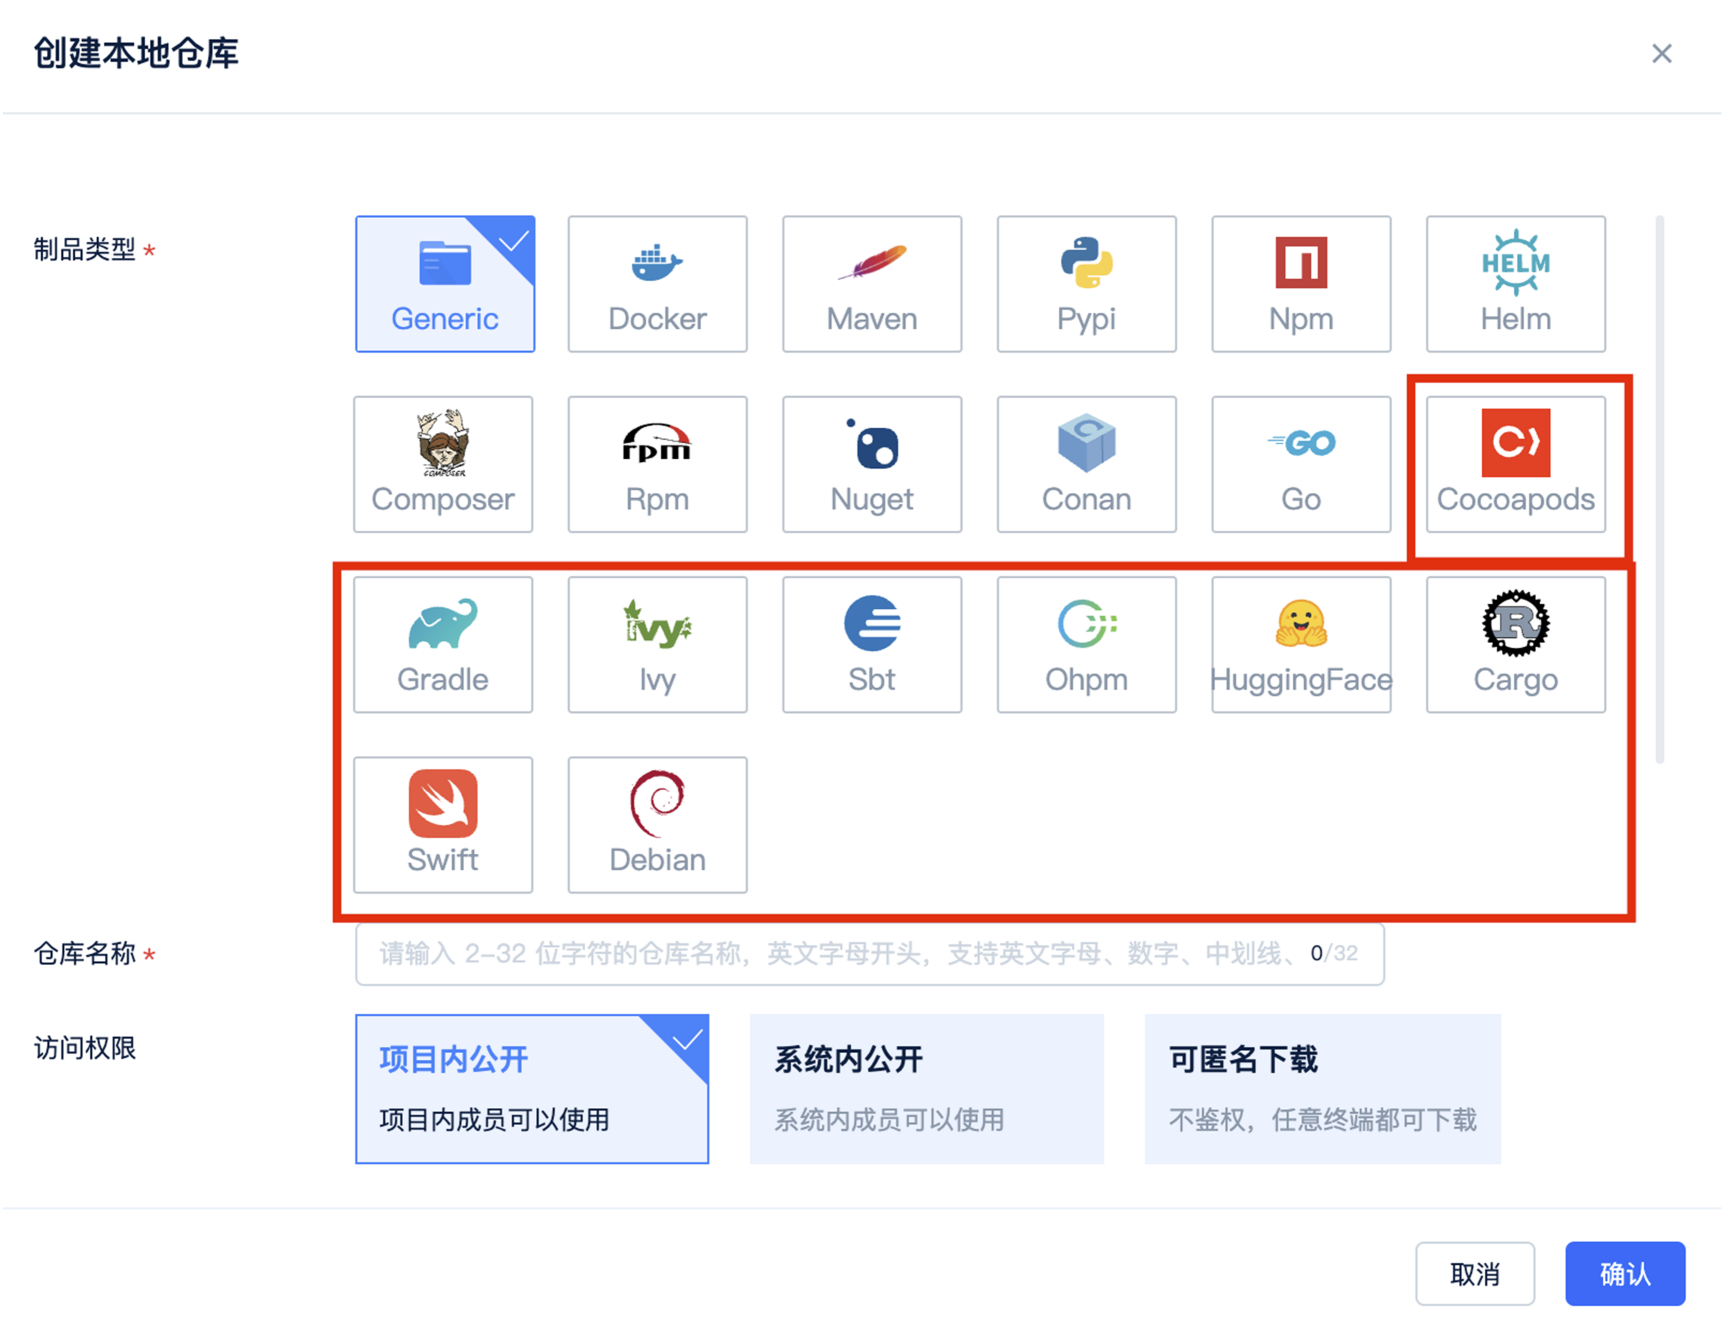Select Npm as artifact type
This screenshot has height=1327, width=1724.
coord(1300,284)
